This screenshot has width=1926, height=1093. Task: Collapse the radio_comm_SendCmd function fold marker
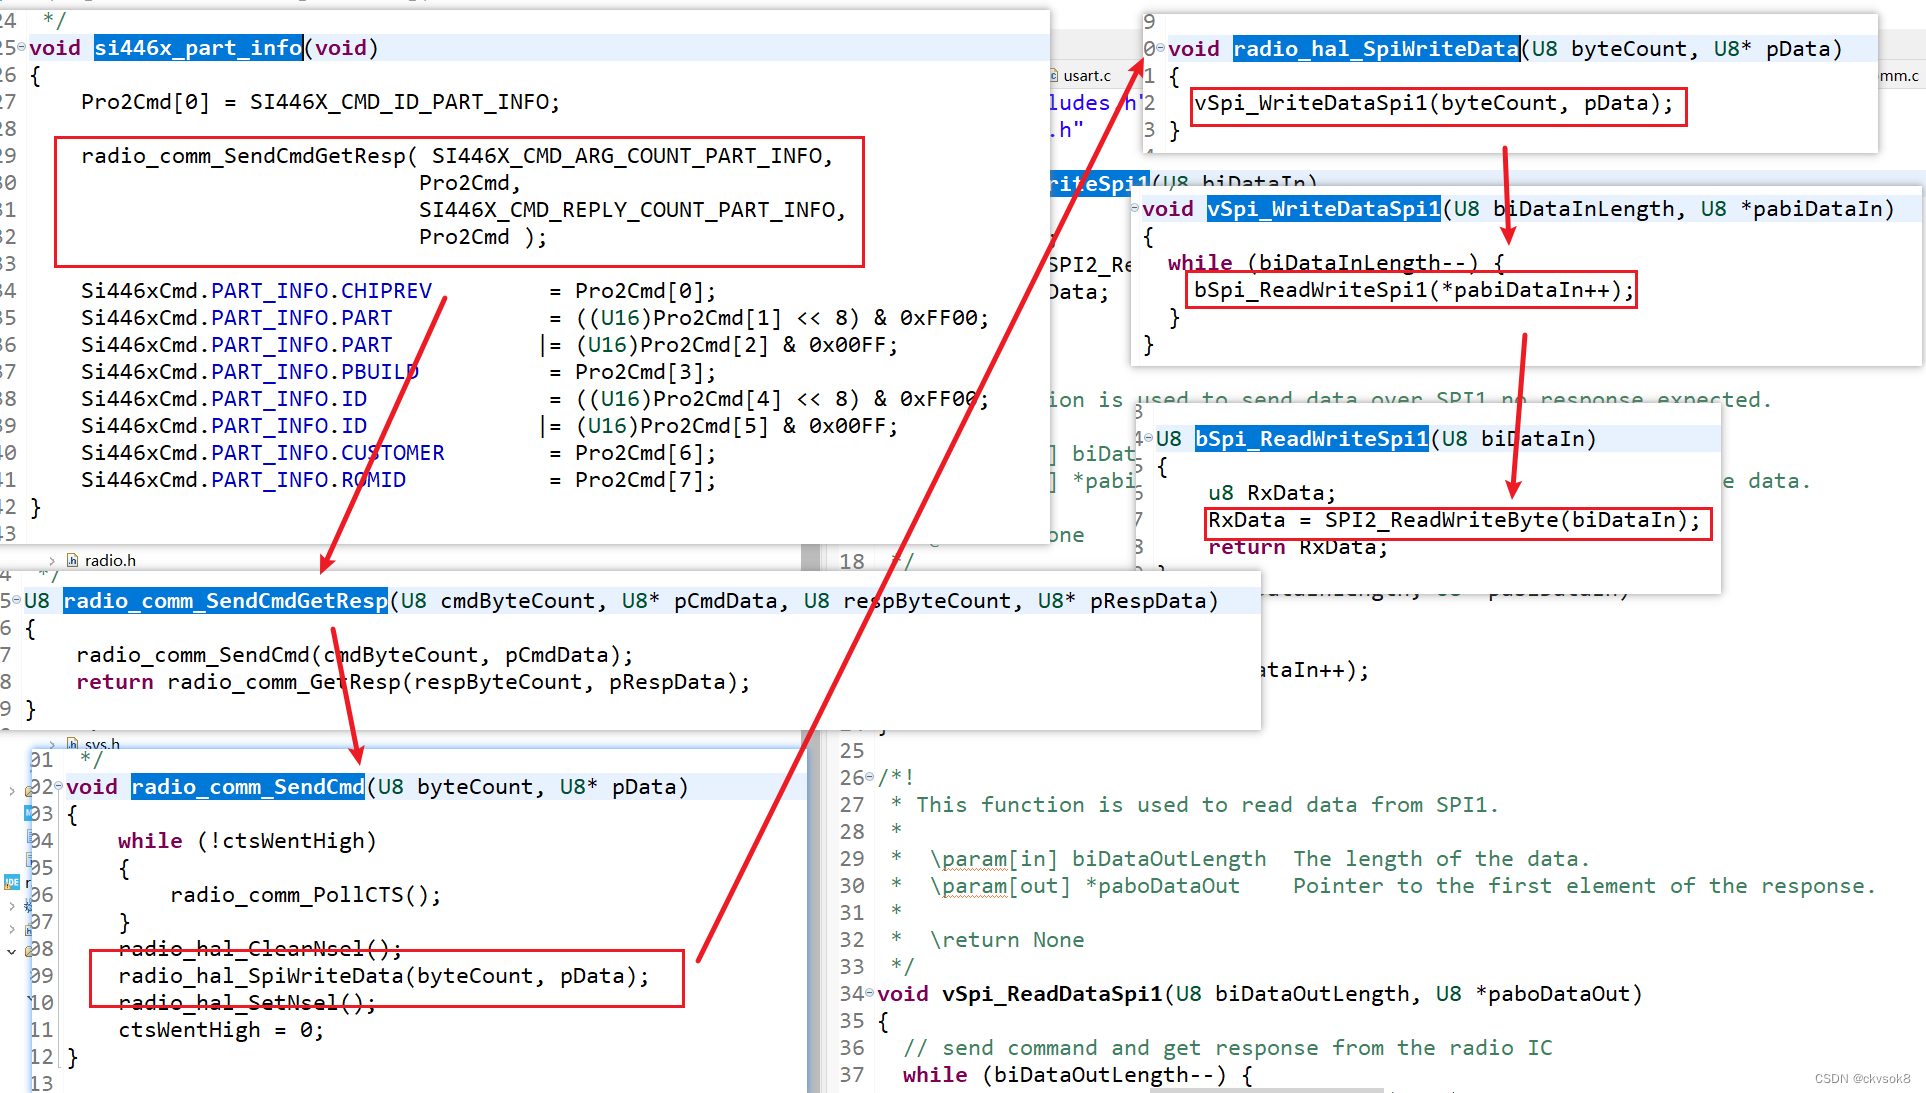58,786
